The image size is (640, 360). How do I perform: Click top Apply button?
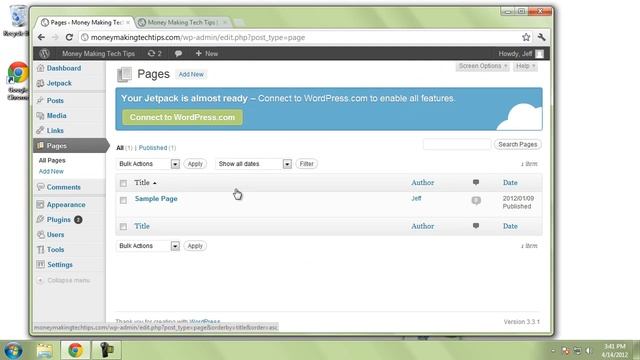coord(195,164)
